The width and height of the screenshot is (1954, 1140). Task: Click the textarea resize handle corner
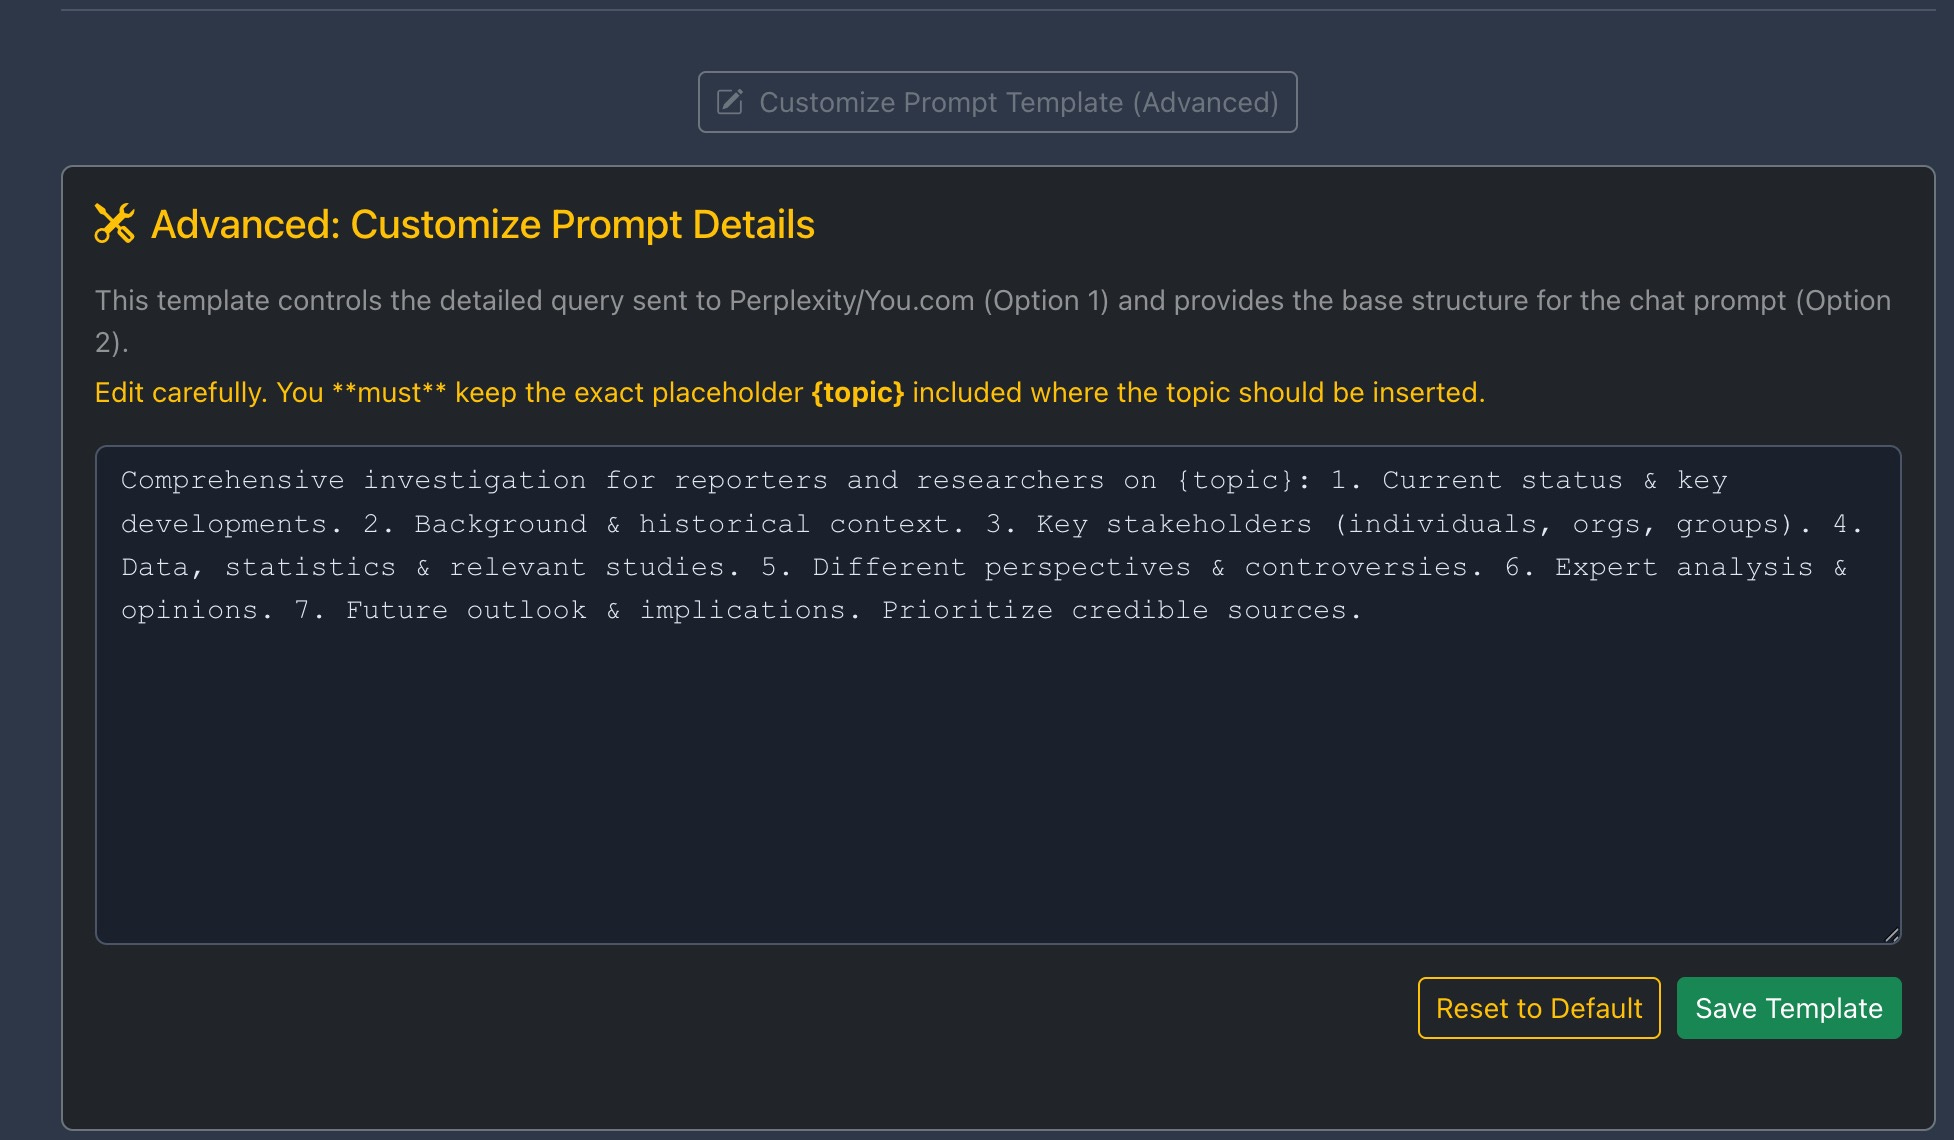[1891, 935]
